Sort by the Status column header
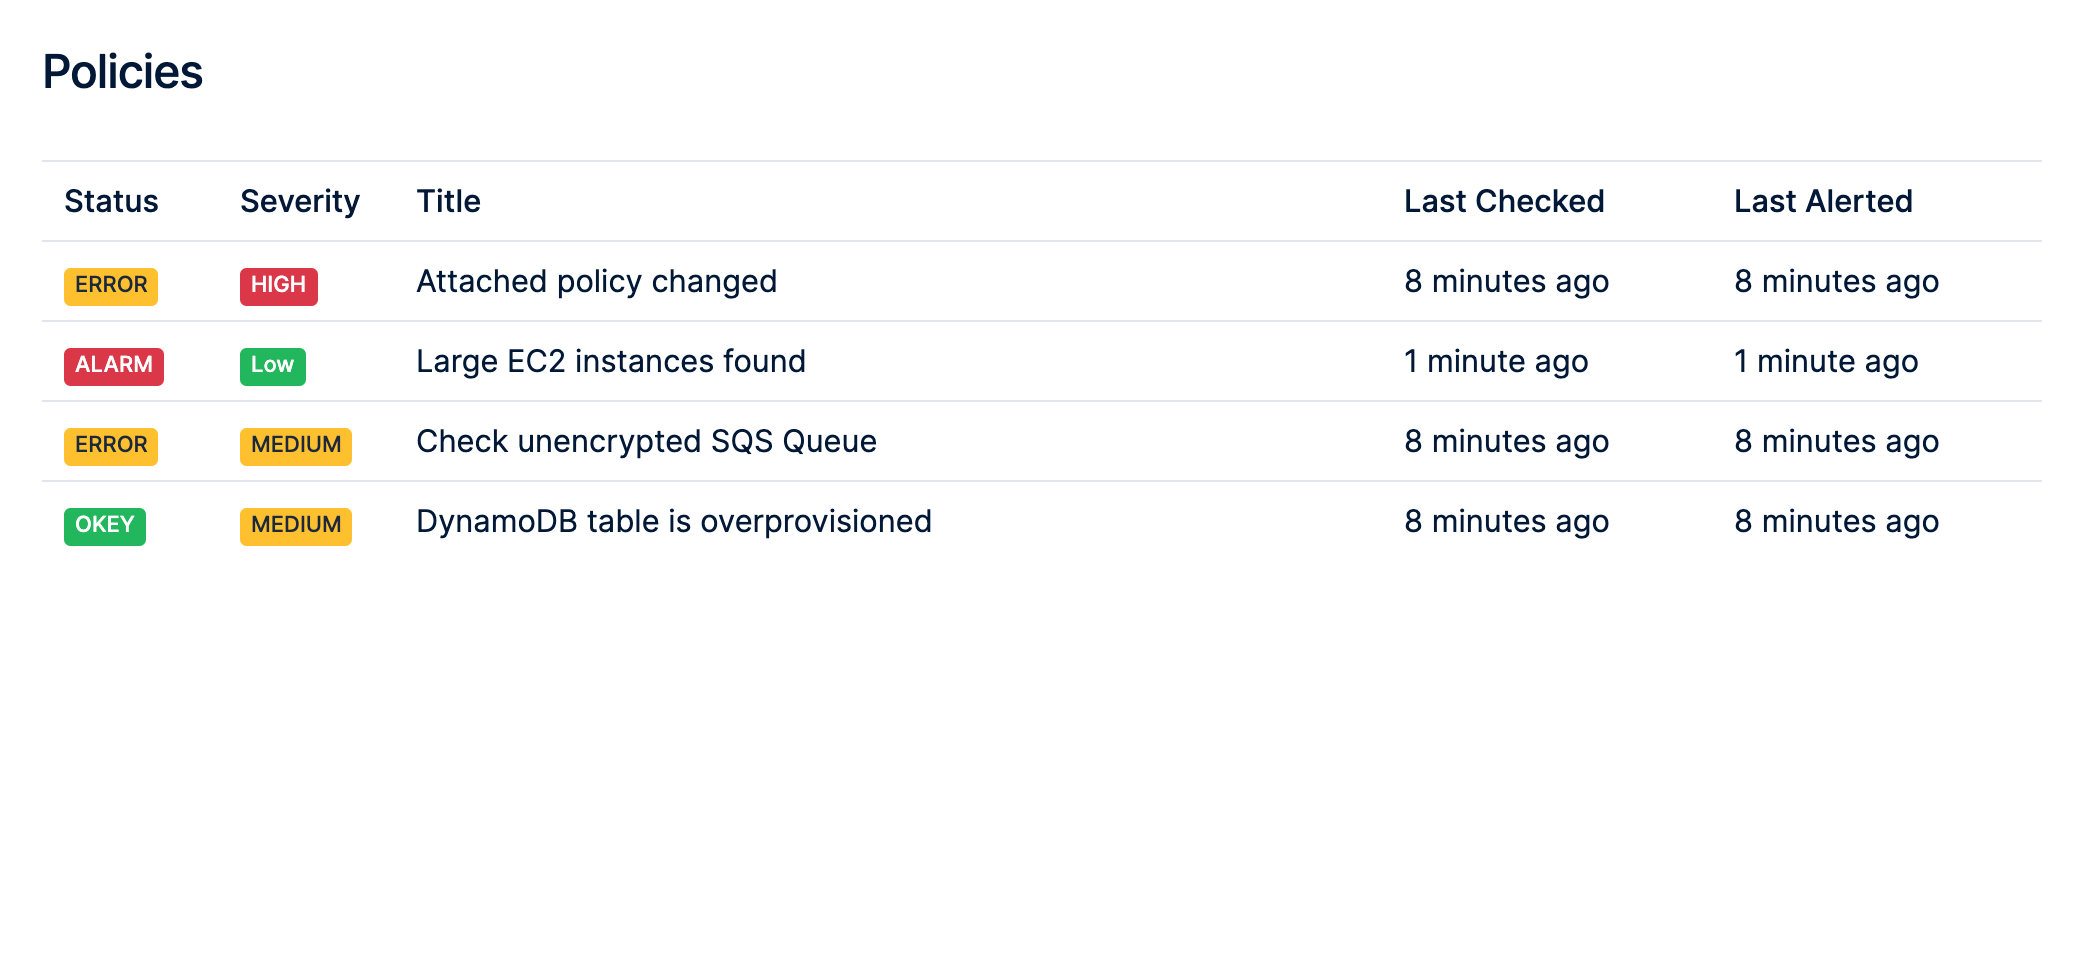Image resolution: width=2084 pixels, height=964 pixels. coord(112,201)
